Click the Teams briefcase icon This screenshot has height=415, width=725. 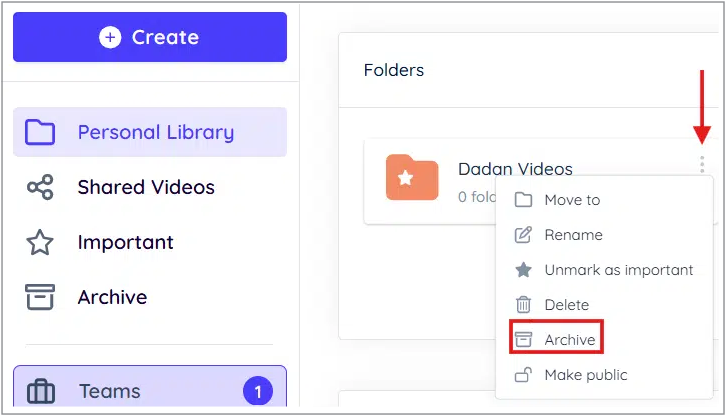pyautogui.click(x=40, y=392)
